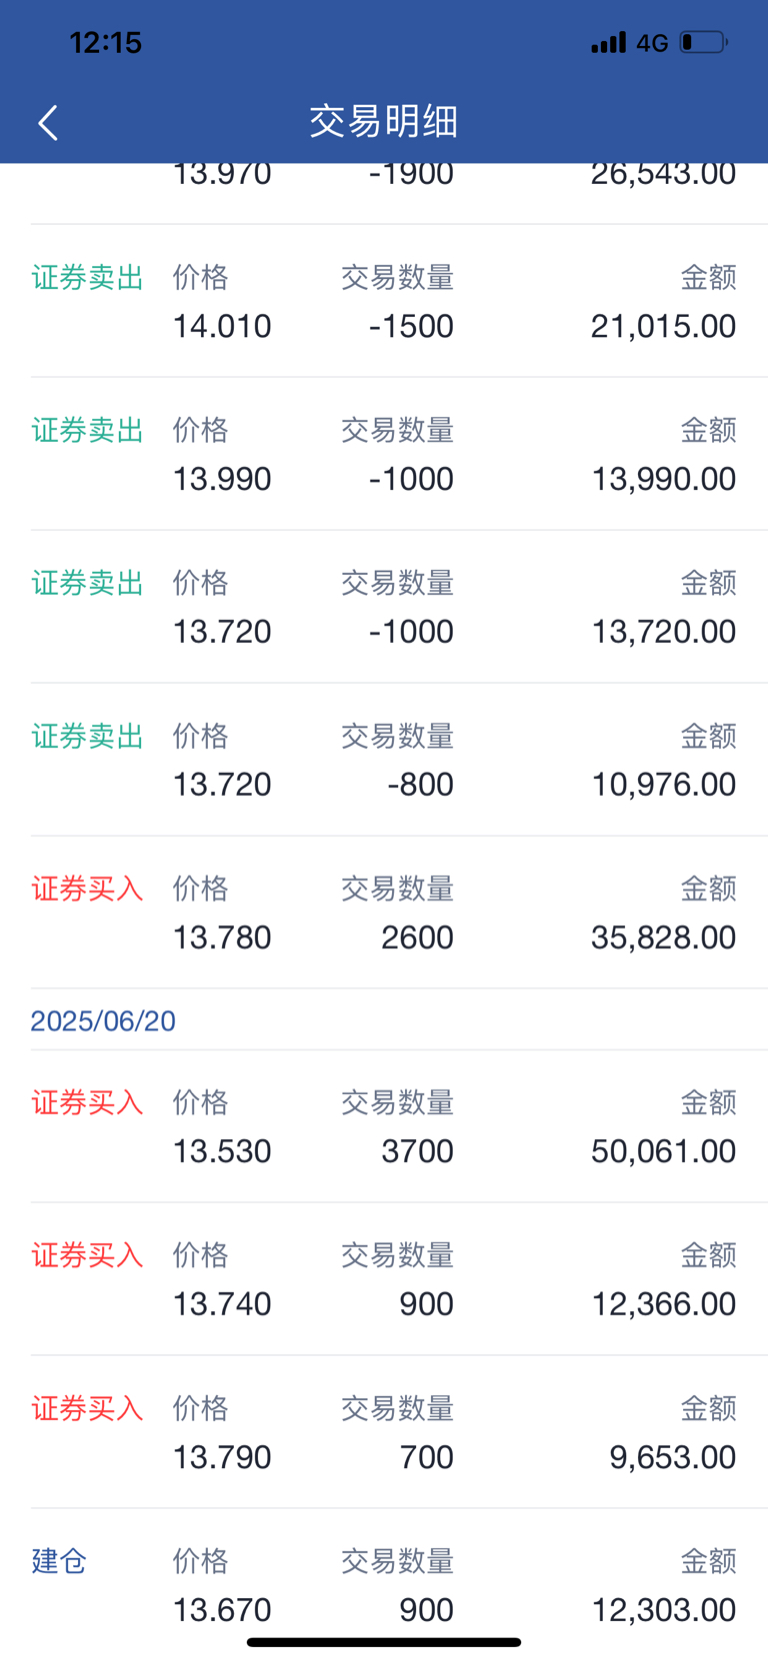Tap the amount 13,720.00 with quantity -1000

[x=664, y=632]
